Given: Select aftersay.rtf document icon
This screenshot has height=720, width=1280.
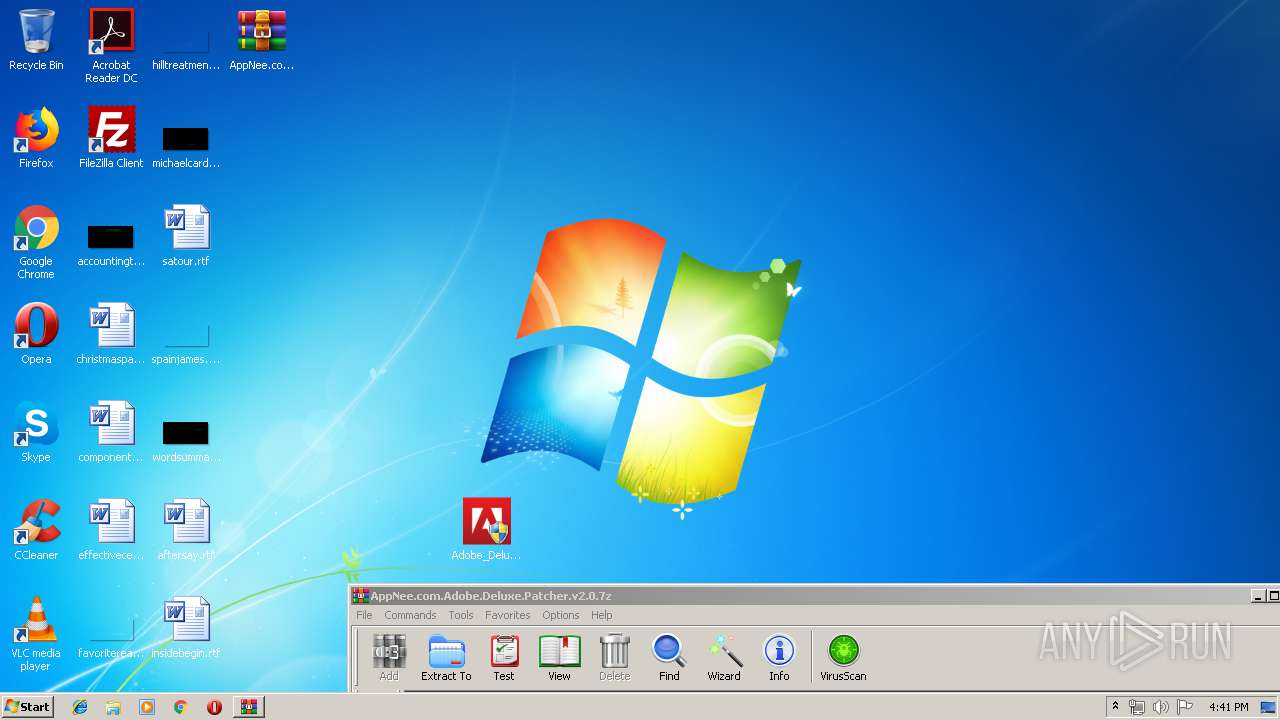Looking at the screenshot, I should tap(186, 530).
